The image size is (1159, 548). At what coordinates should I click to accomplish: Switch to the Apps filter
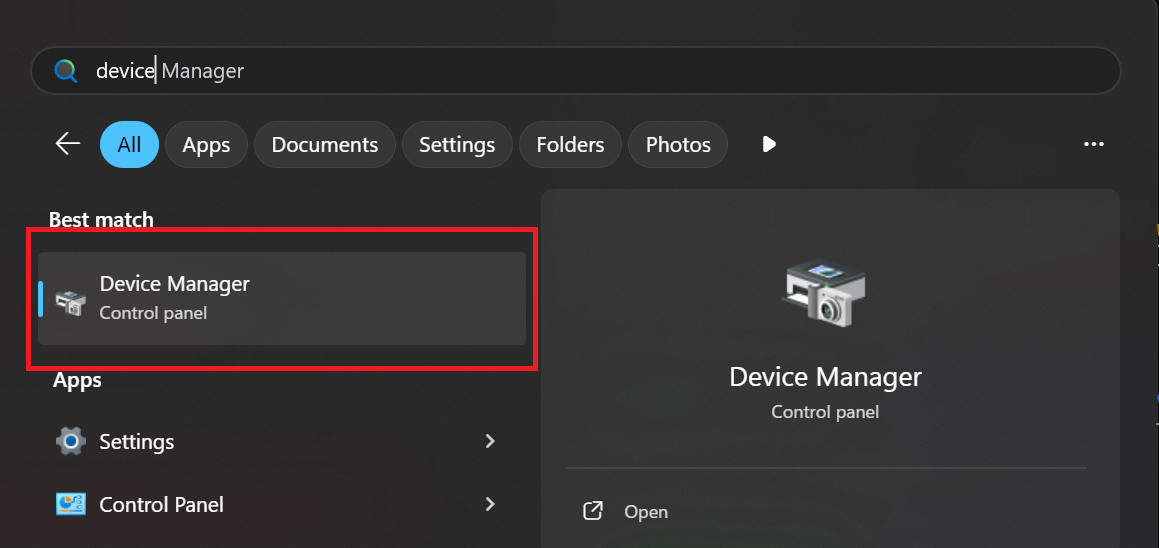point(206,145)
